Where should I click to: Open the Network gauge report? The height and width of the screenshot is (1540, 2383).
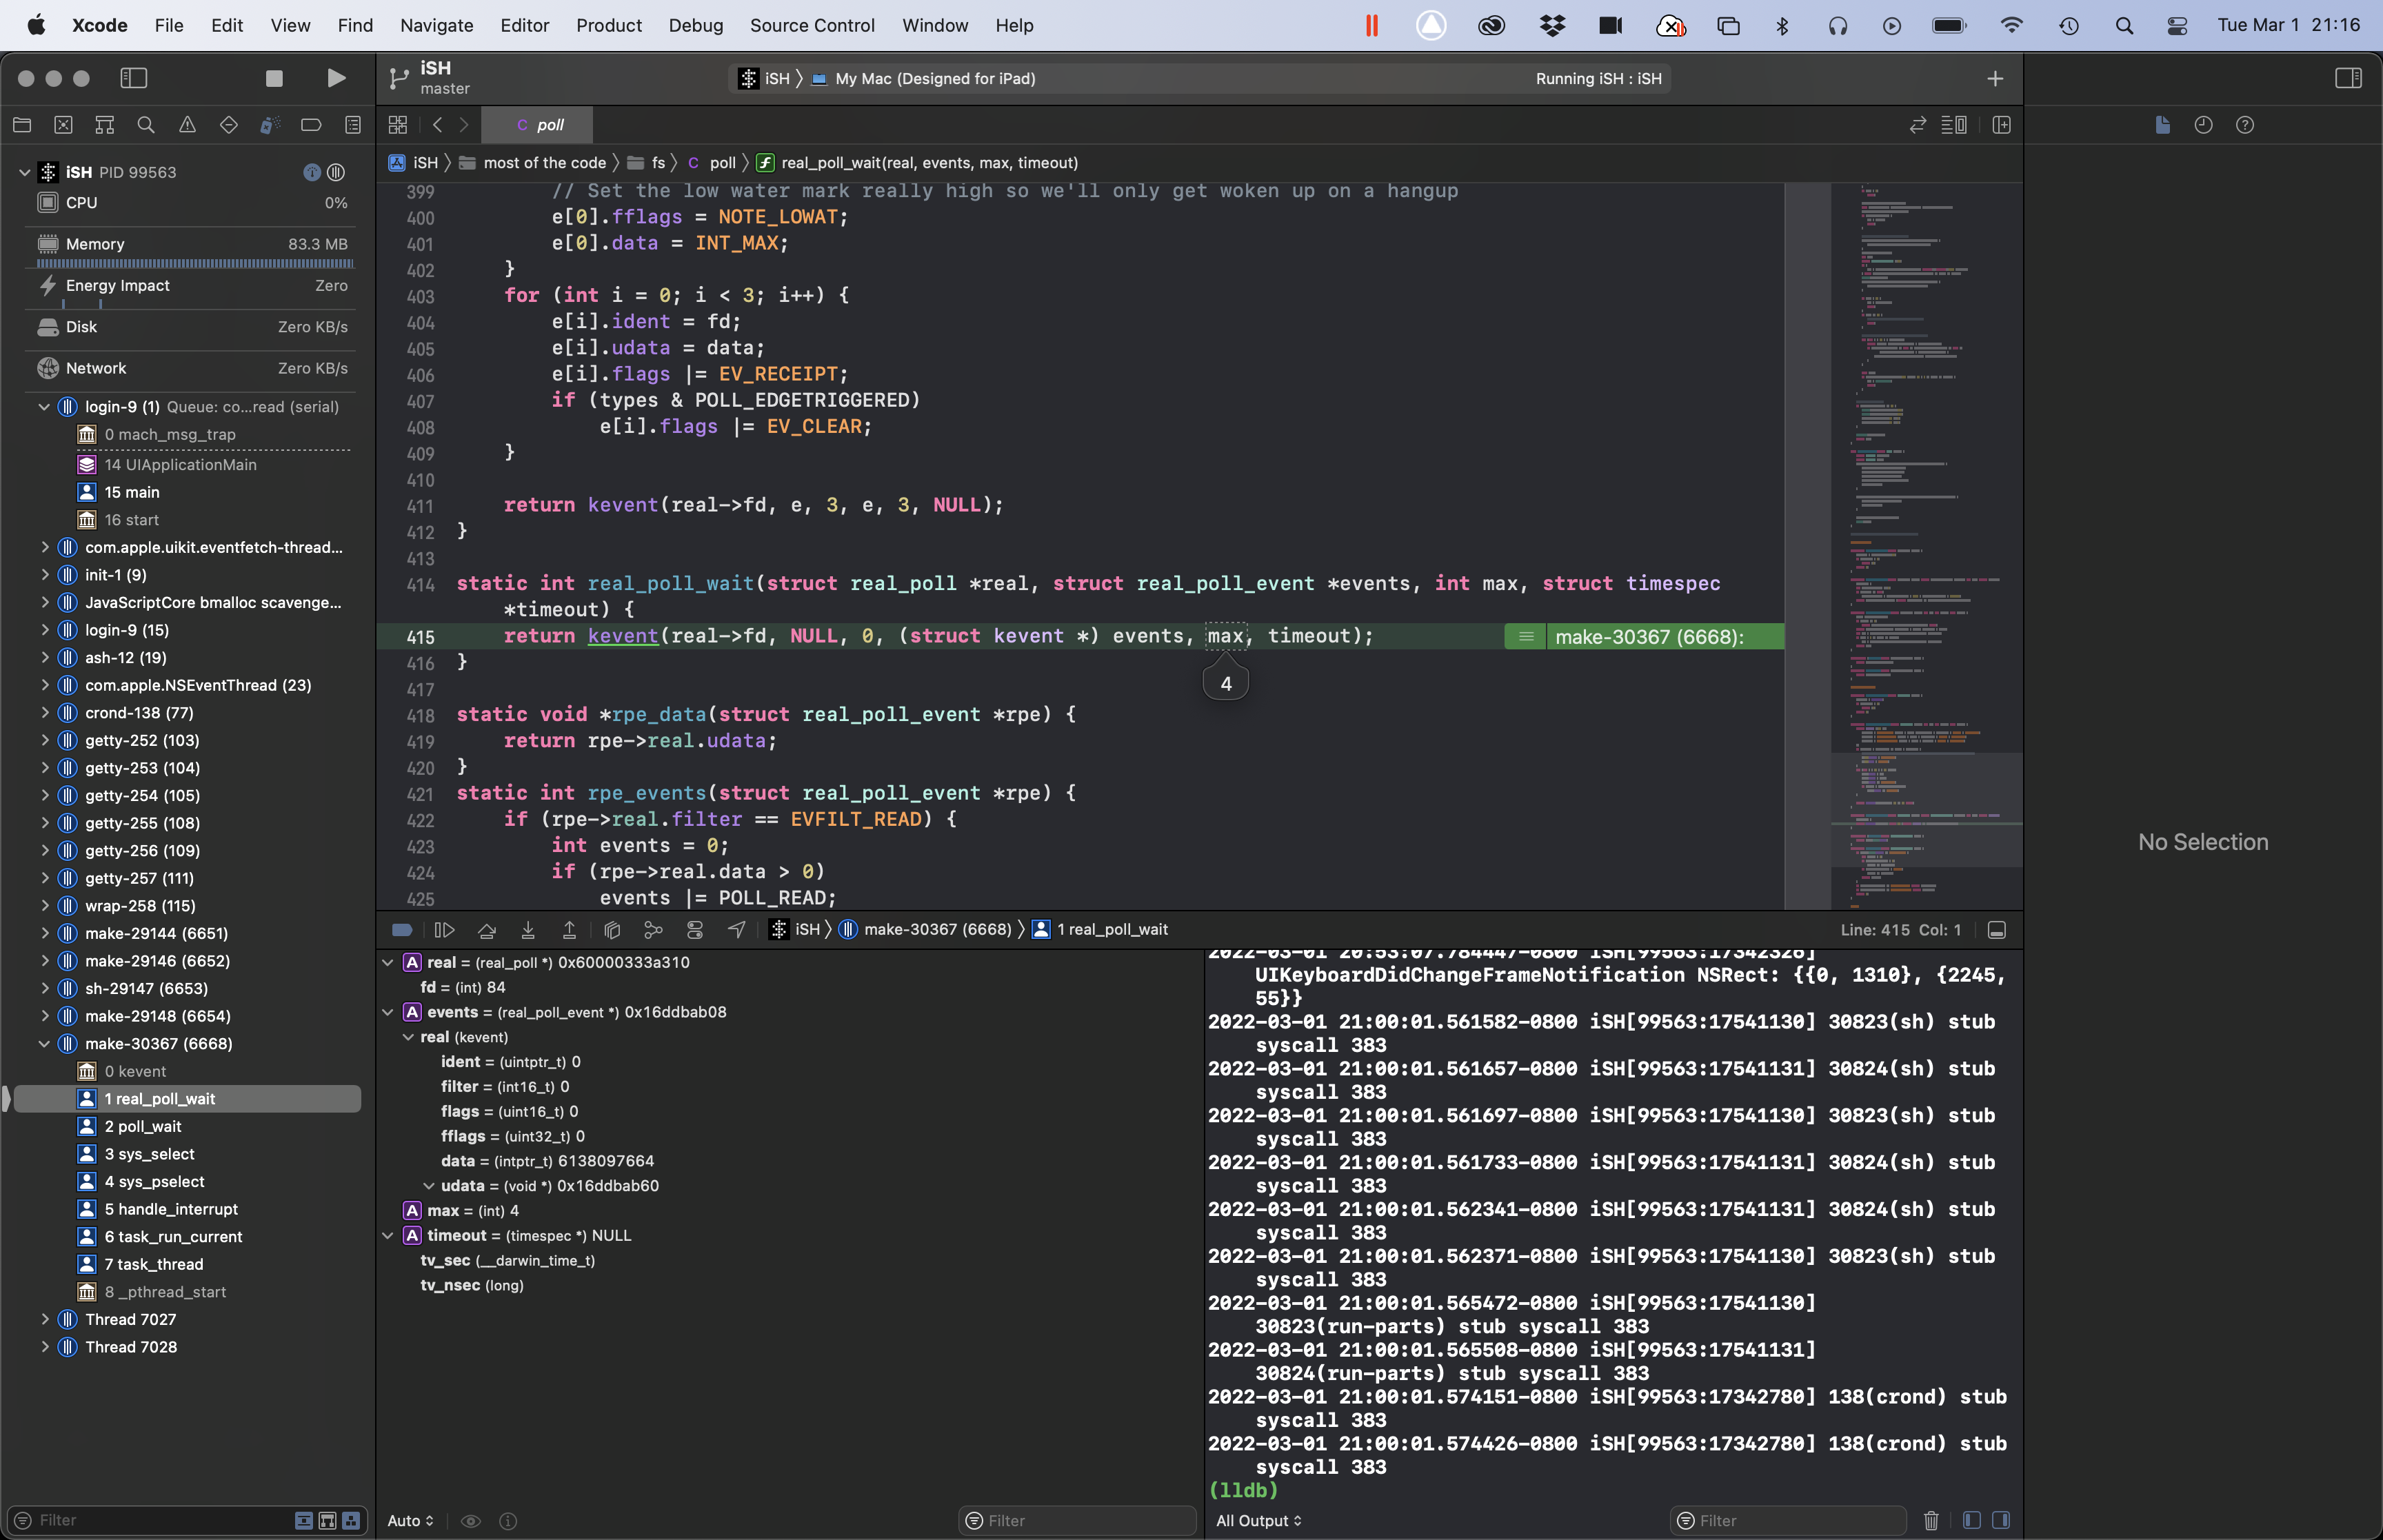click(192, 368)
